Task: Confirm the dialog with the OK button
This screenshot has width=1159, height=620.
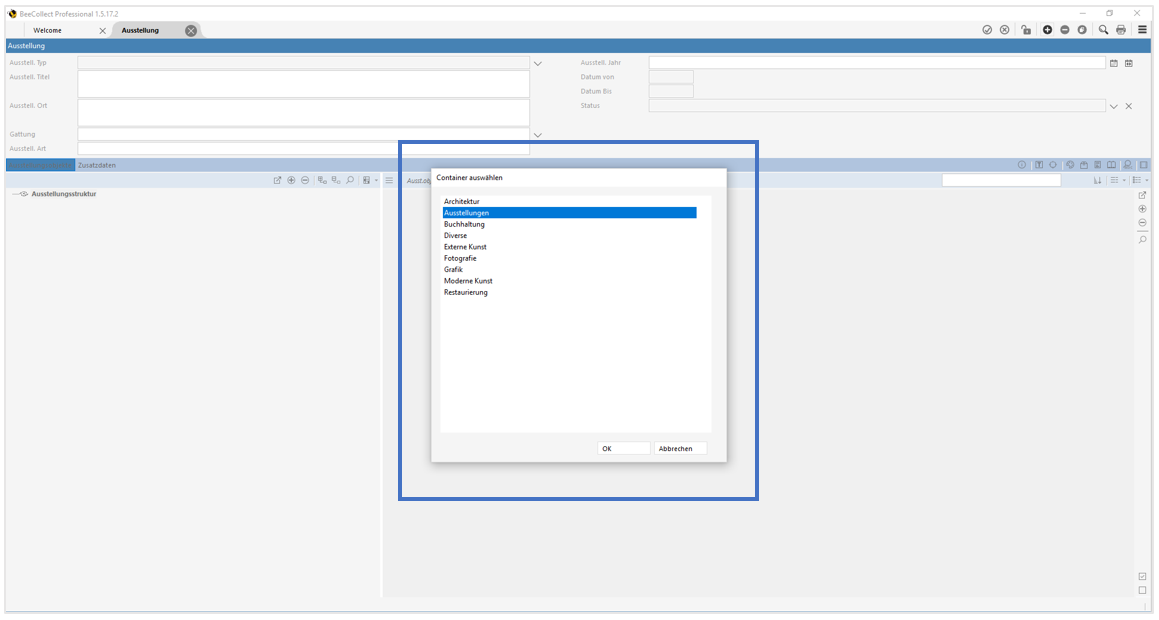Action: coord(623,449)
